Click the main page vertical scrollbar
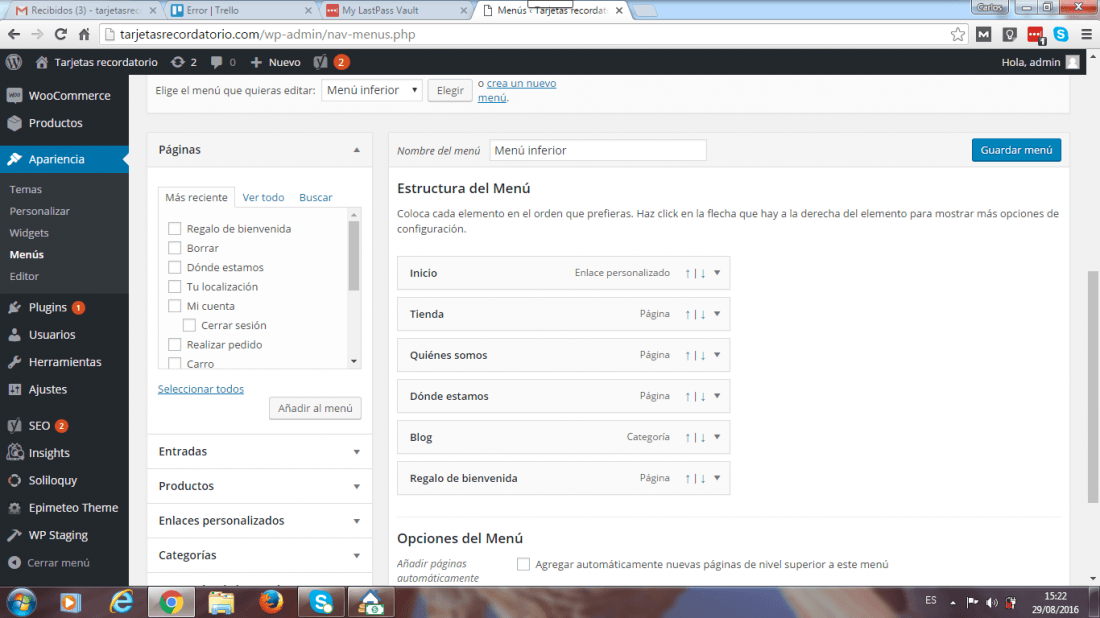The width and height of the screenshot is (1100, 618). 1093,387
